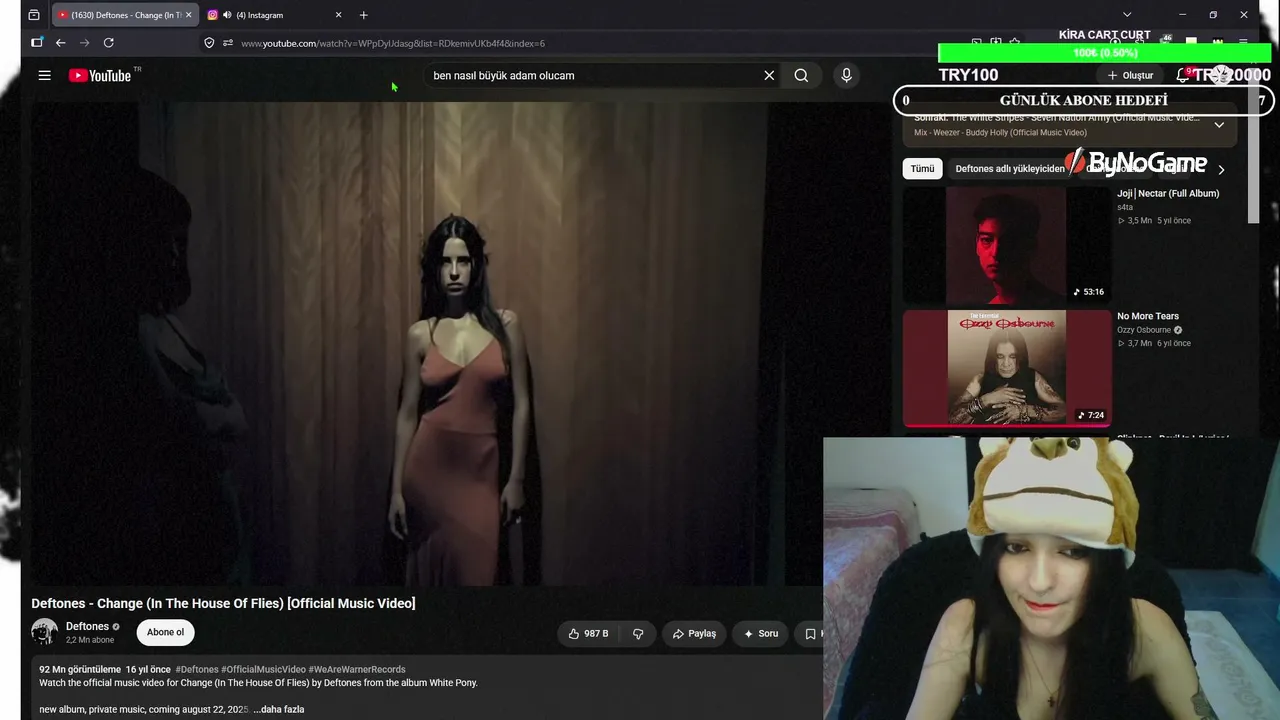This screenshot has width=1280, height=720.
Task: Open the #OfficialMusicVideo hashtag
Action: click(x=263, y=670)
